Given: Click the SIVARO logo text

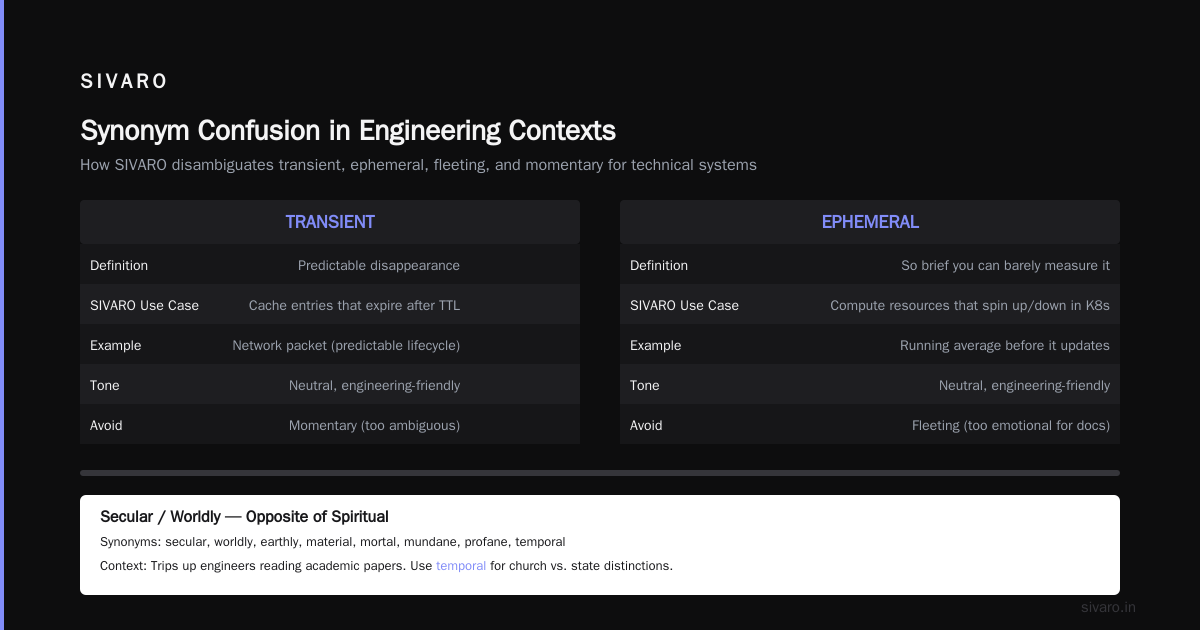Looking at the screenshot, I should pos(124,82).
